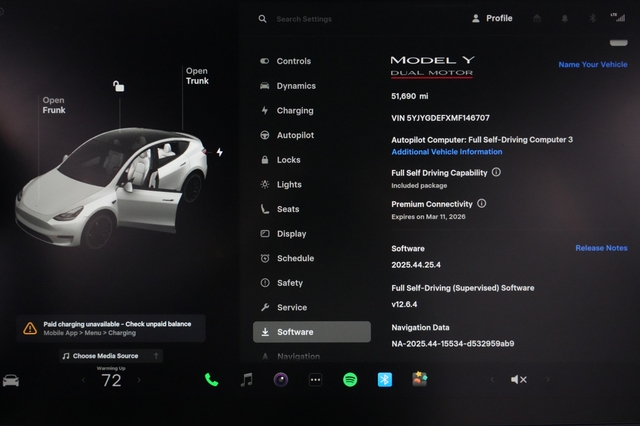The image size is (640, 426).
Task: Lower cabin temperature left arrow
Action: click(x=83, y=380)
